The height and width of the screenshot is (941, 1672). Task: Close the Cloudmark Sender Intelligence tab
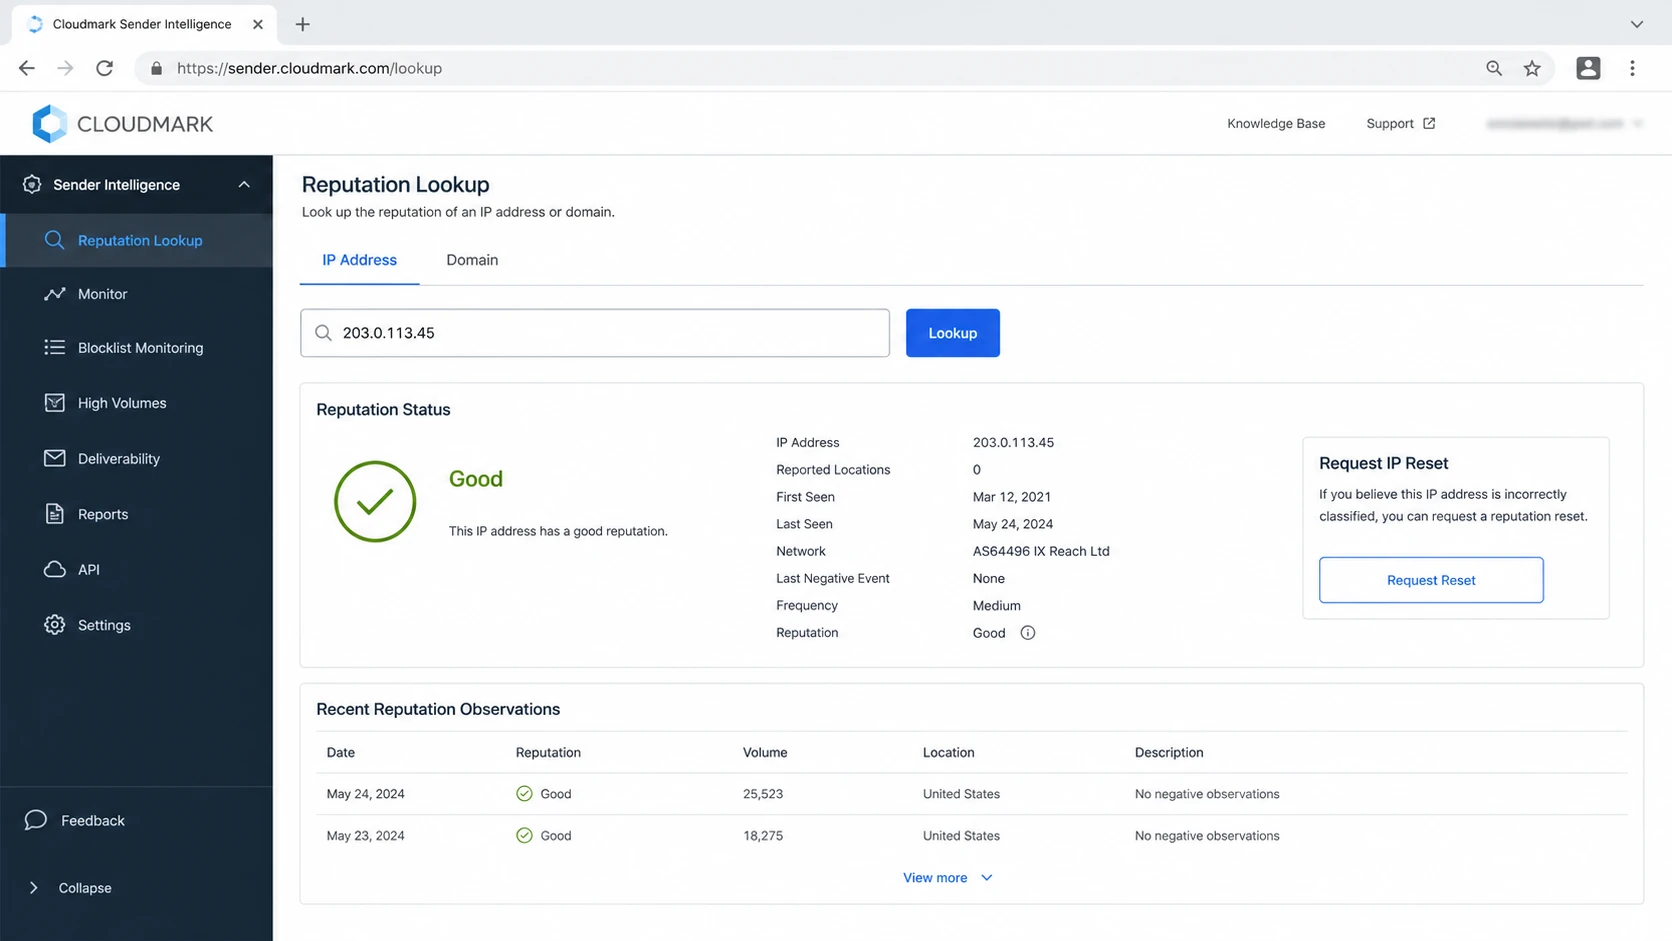(258, 24)
